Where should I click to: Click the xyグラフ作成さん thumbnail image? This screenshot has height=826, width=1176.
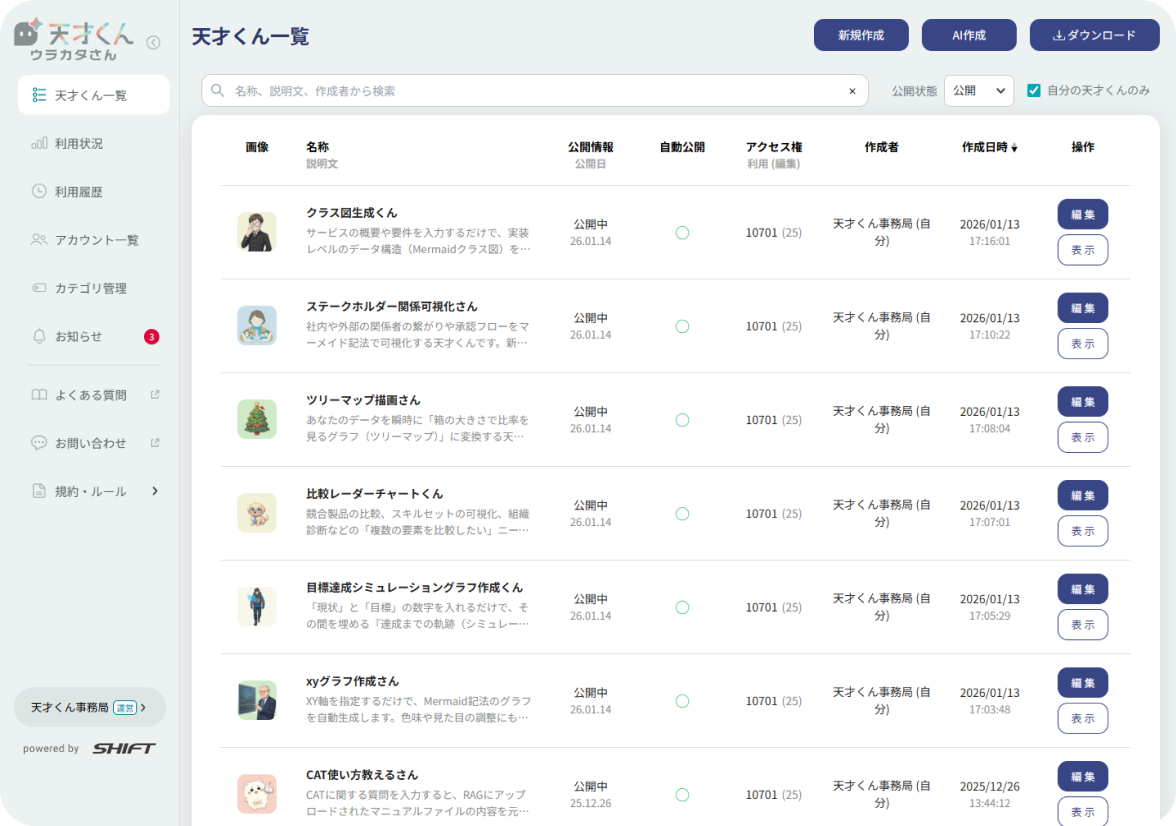tap(257, 700)
